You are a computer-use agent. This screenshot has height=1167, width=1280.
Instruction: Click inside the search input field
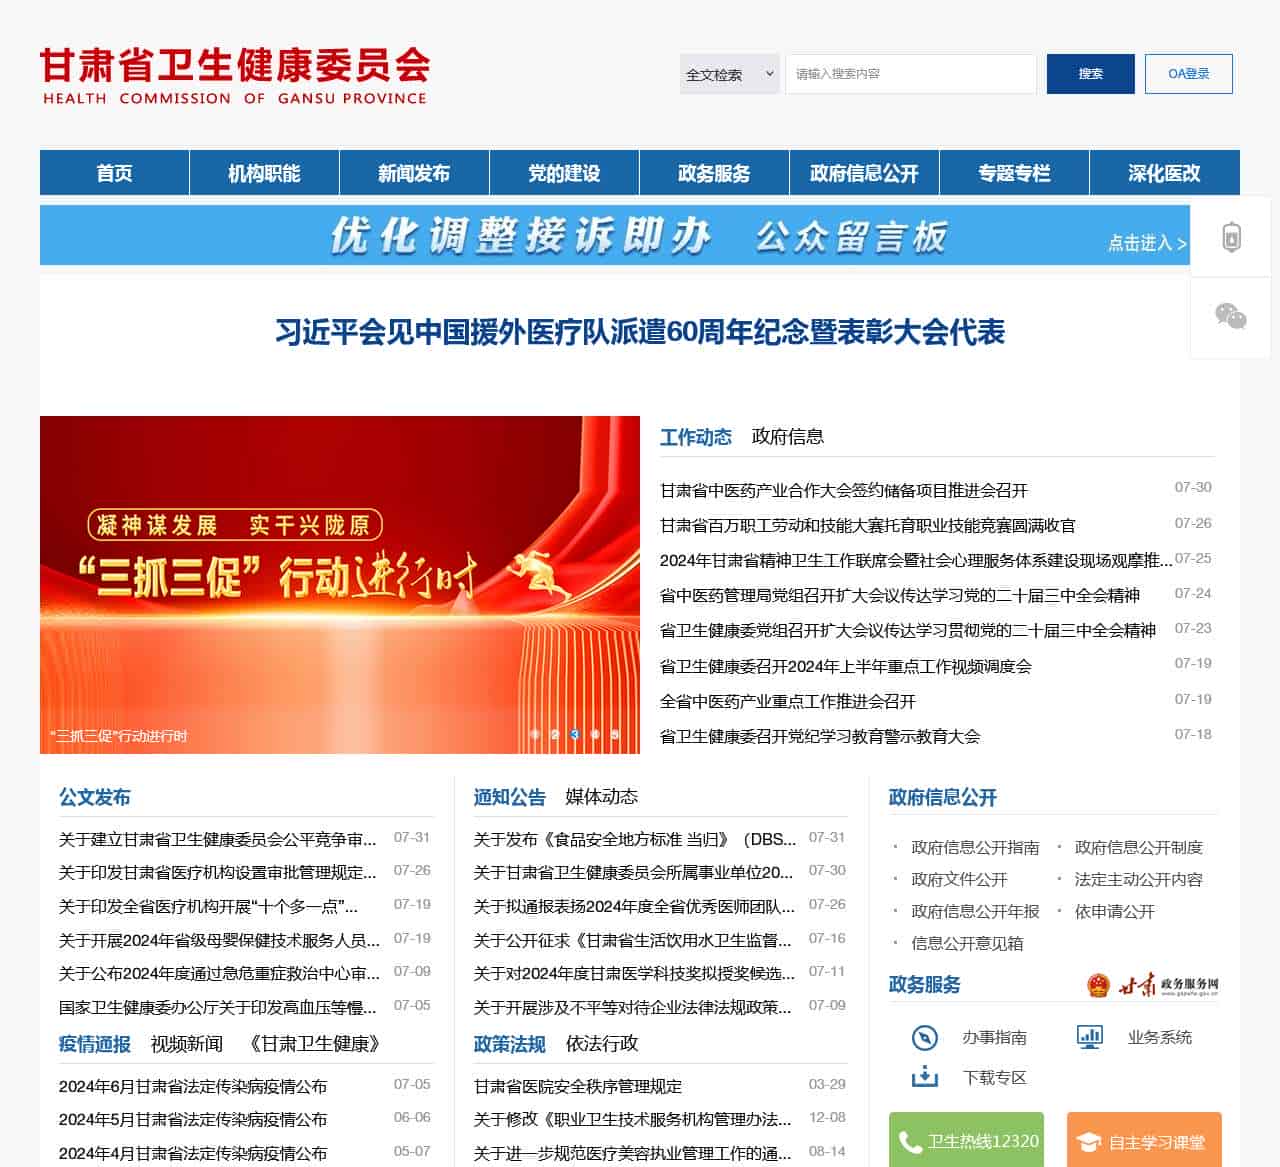coord(911,73)
